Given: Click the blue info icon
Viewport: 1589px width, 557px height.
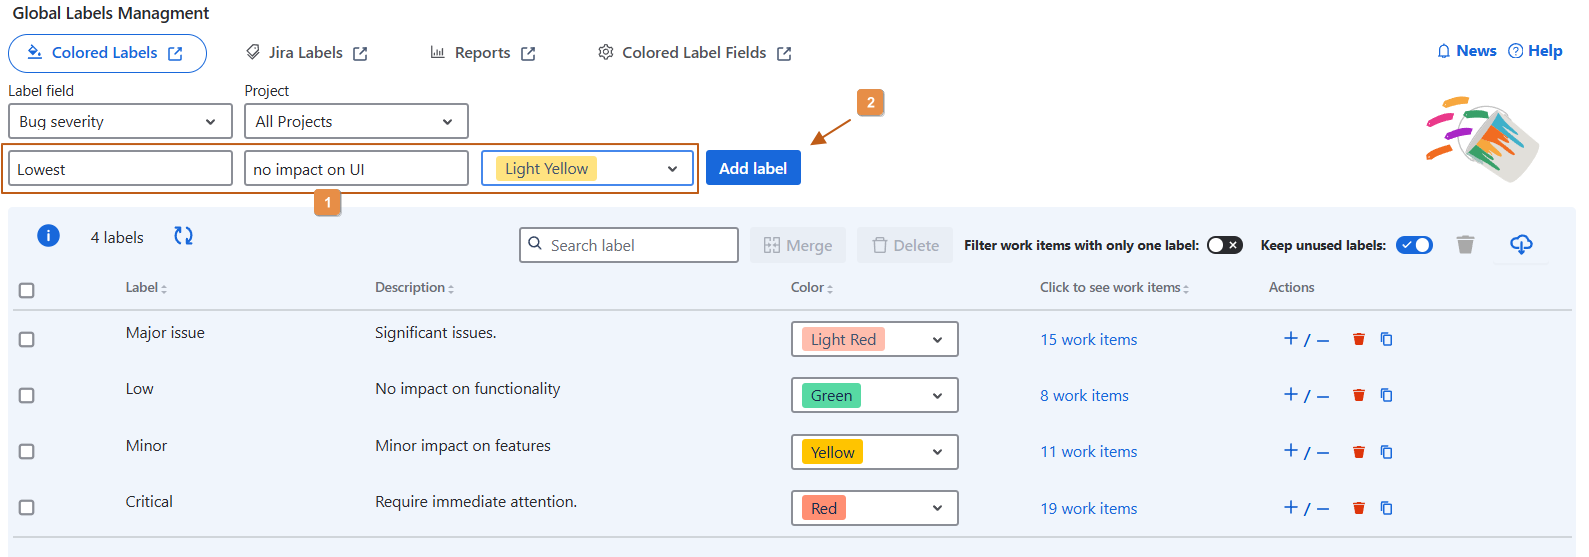Looking at the screenshot, I should tap(48, 236).
